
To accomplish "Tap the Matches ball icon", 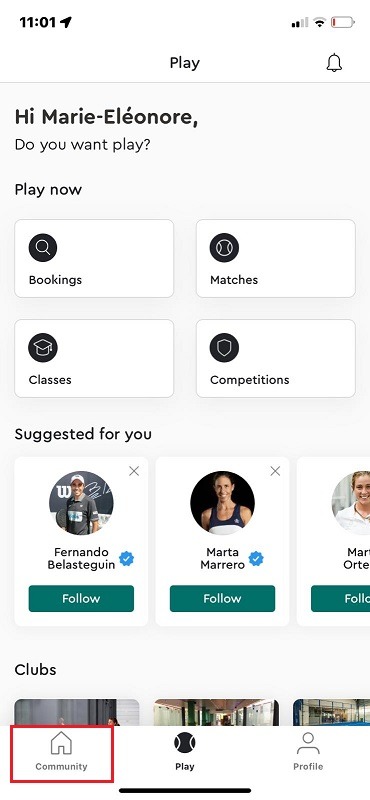I will pyautogui.click(x=224, y=248).
